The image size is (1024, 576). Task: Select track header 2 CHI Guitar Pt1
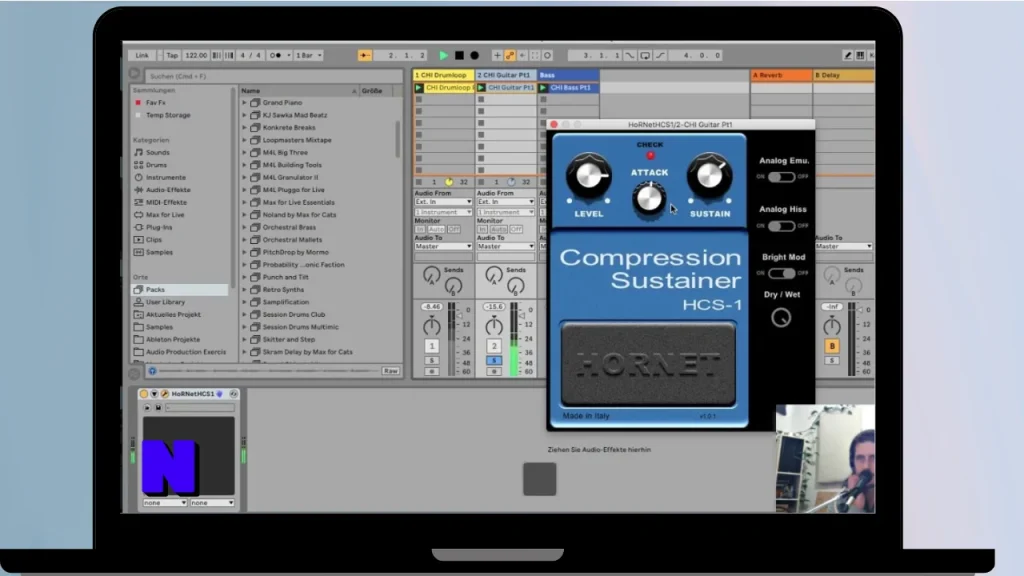tap(505, 75)
